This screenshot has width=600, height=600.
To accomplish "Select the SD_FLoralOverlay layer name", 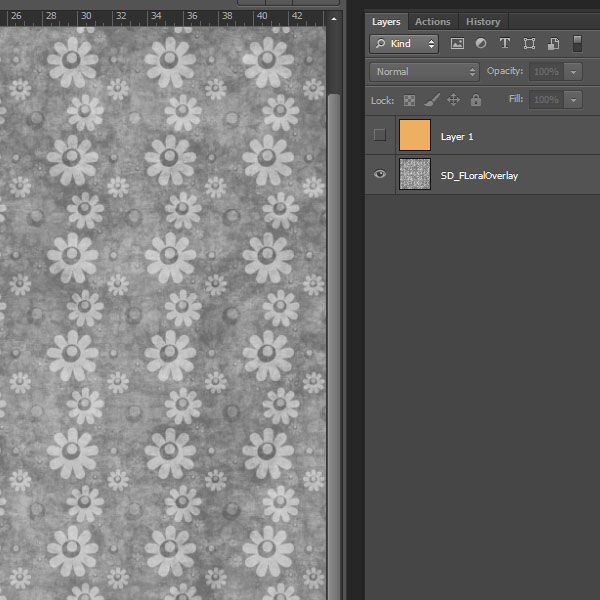I will pos(479,176).
